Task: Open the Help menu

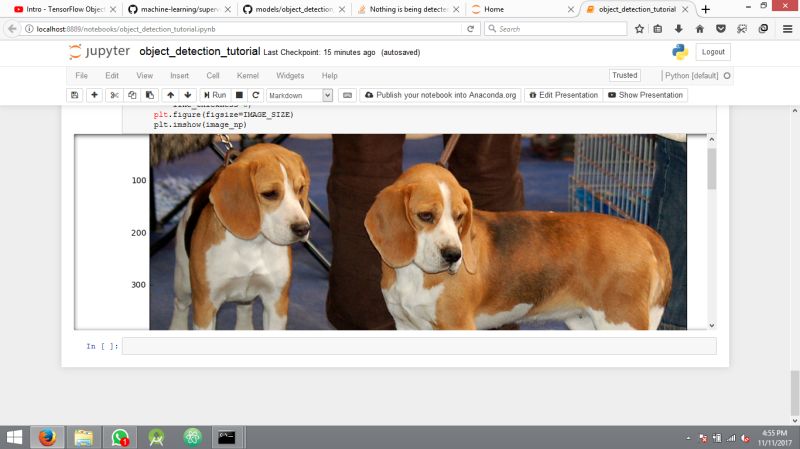Action: (x=330, y=76)
